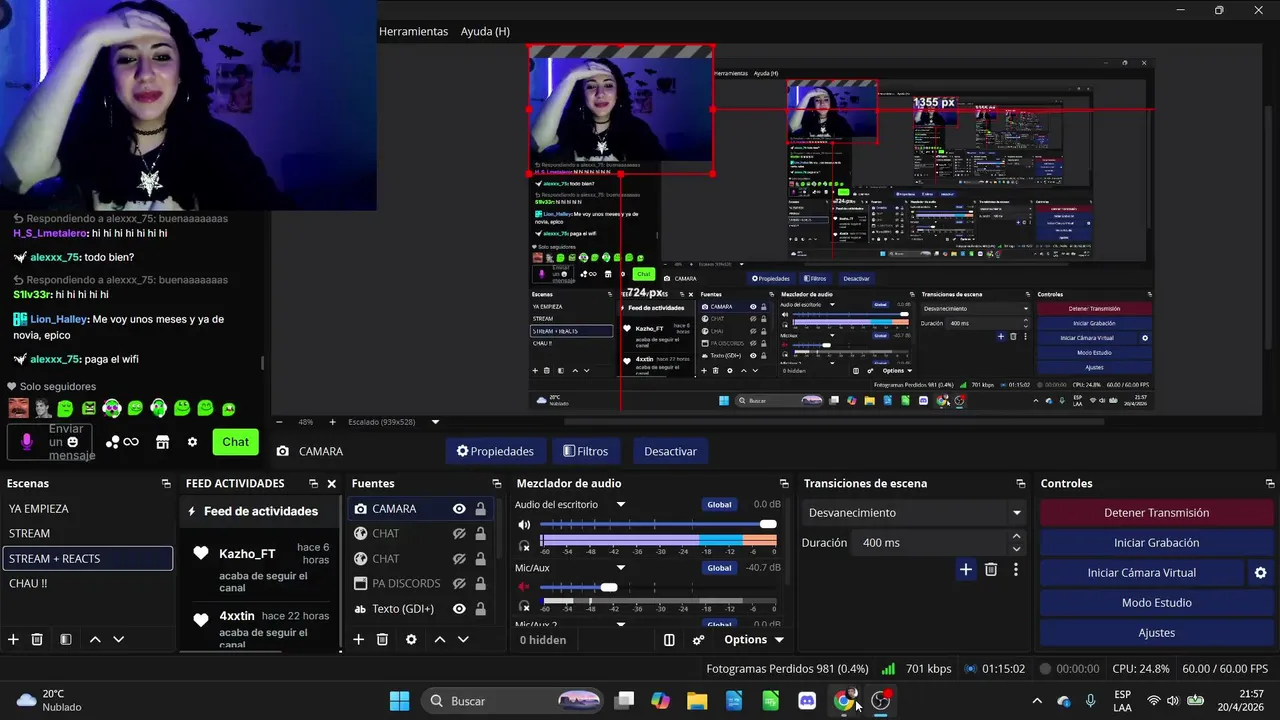The width and height of the screenshot is (1280, 720).
Task: Toggle monitoring headphone for Mic/Aux
Action: [524, 606]
